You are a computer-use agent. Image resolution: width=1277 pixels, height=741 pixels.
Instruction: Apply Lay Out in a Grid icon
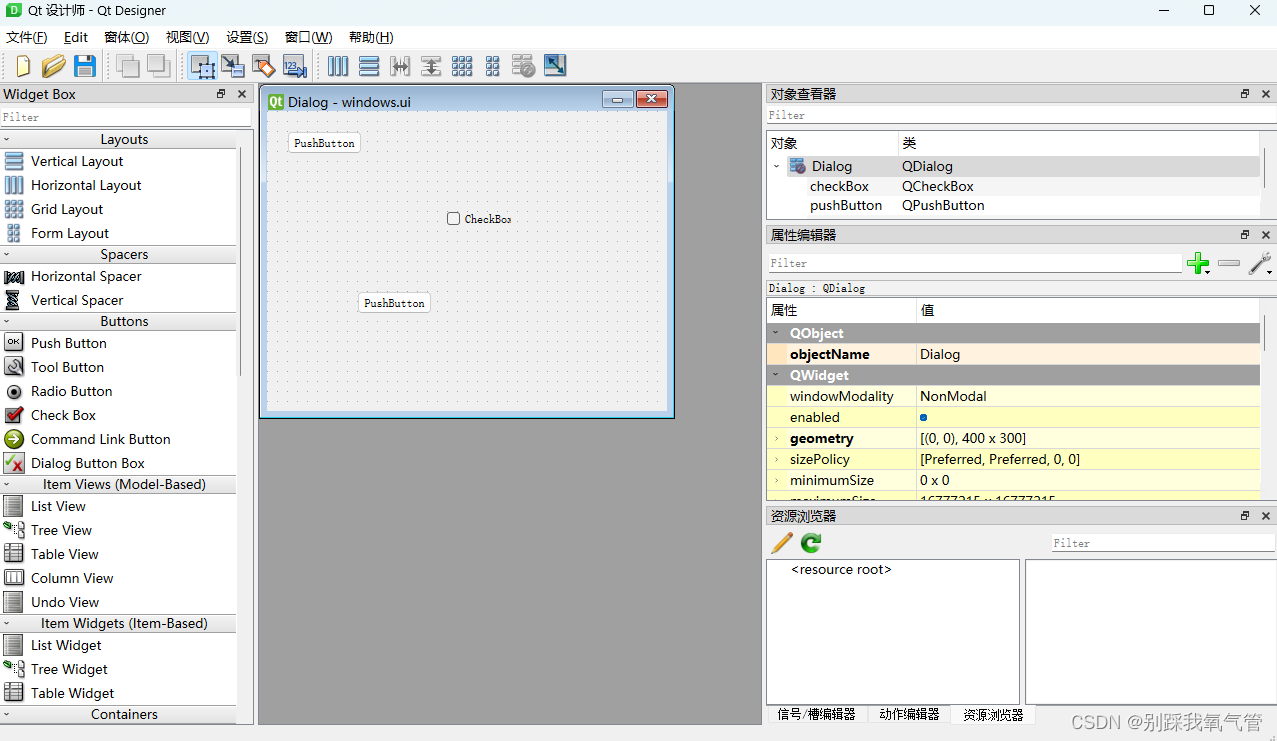(462, 66)
